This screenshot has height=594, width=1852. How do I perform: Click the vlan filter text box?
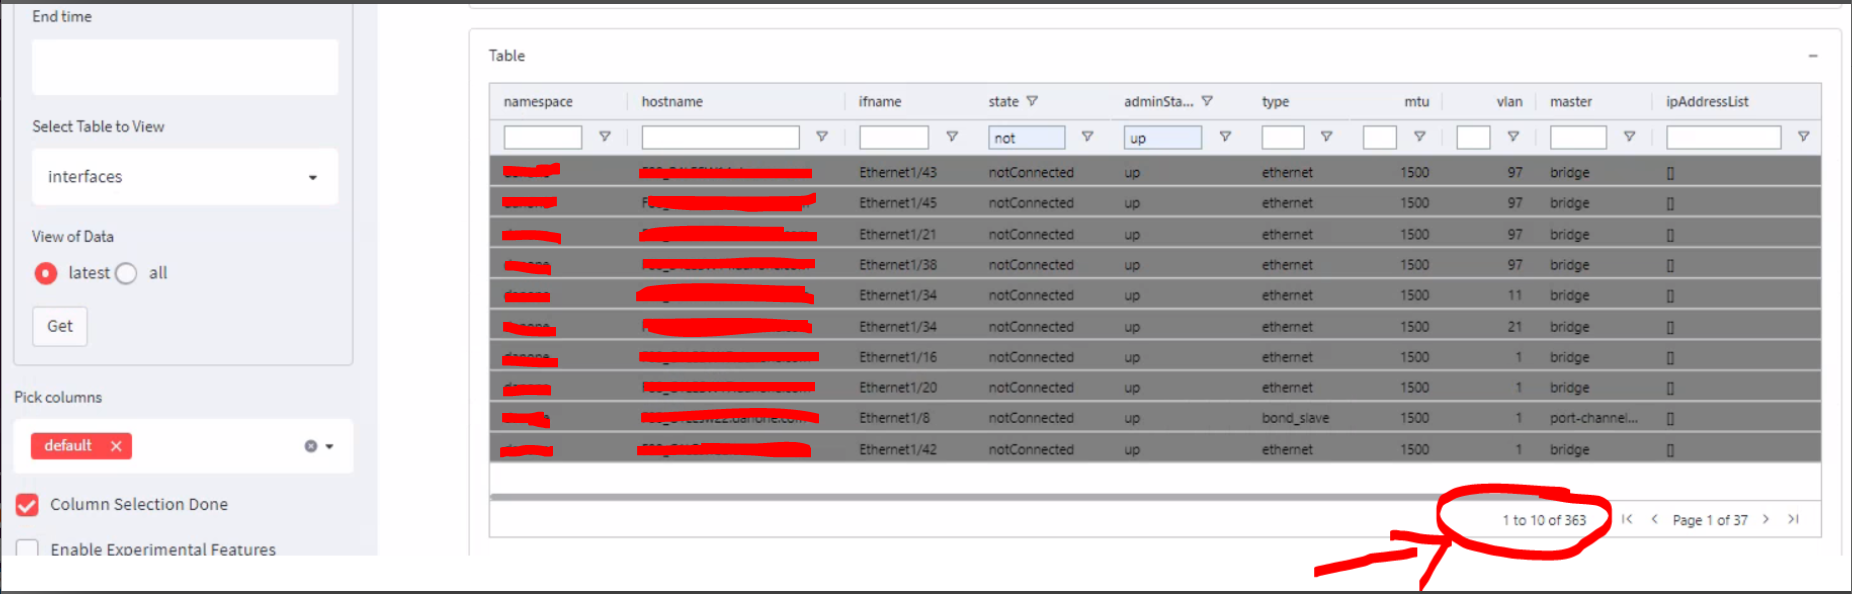point(1474,137)
